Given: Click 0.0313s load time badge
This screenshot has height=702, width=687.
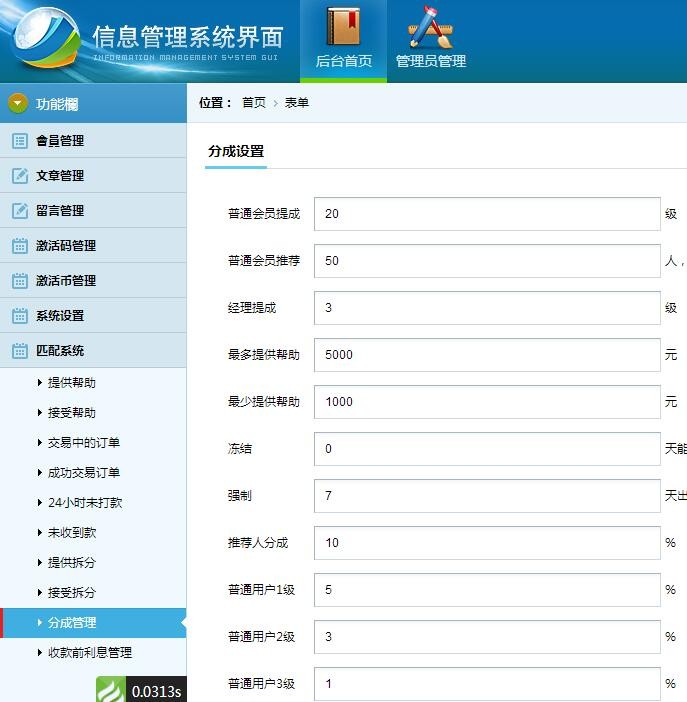Looking at the screenshot, I should (x=156, y=690).
